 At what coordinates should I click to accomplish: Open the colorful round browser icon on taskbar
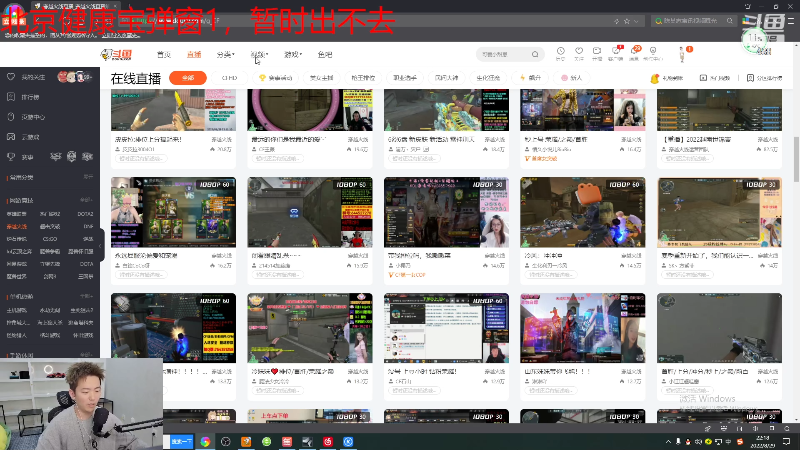click(205, 441)
